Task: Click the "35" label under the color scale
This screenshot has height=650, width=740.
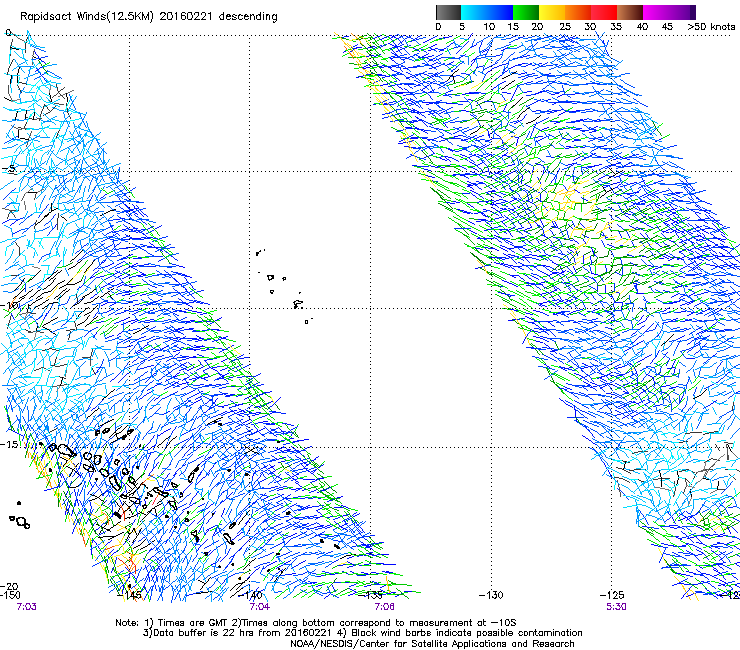Action: (616, 27)
